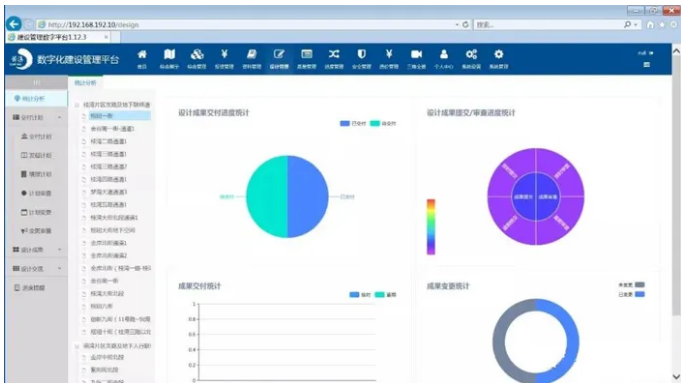Open the 计划变更 sidebar item with calendar icon

[x=36, y=212]
